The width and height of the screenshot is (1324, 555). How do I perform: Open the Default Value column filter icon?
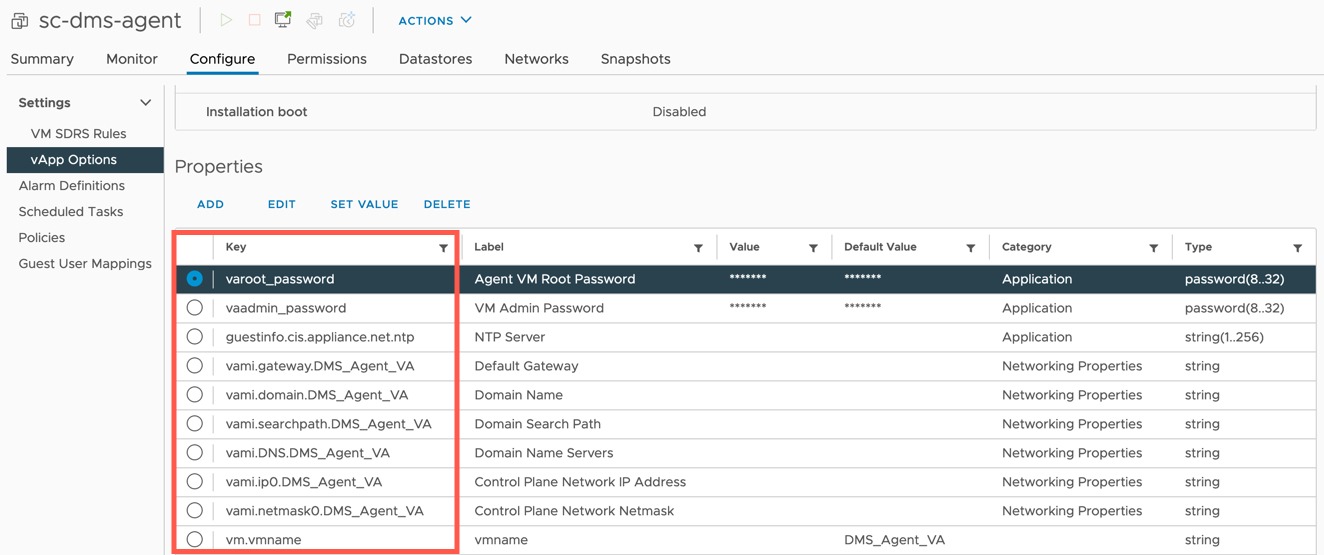970,248
